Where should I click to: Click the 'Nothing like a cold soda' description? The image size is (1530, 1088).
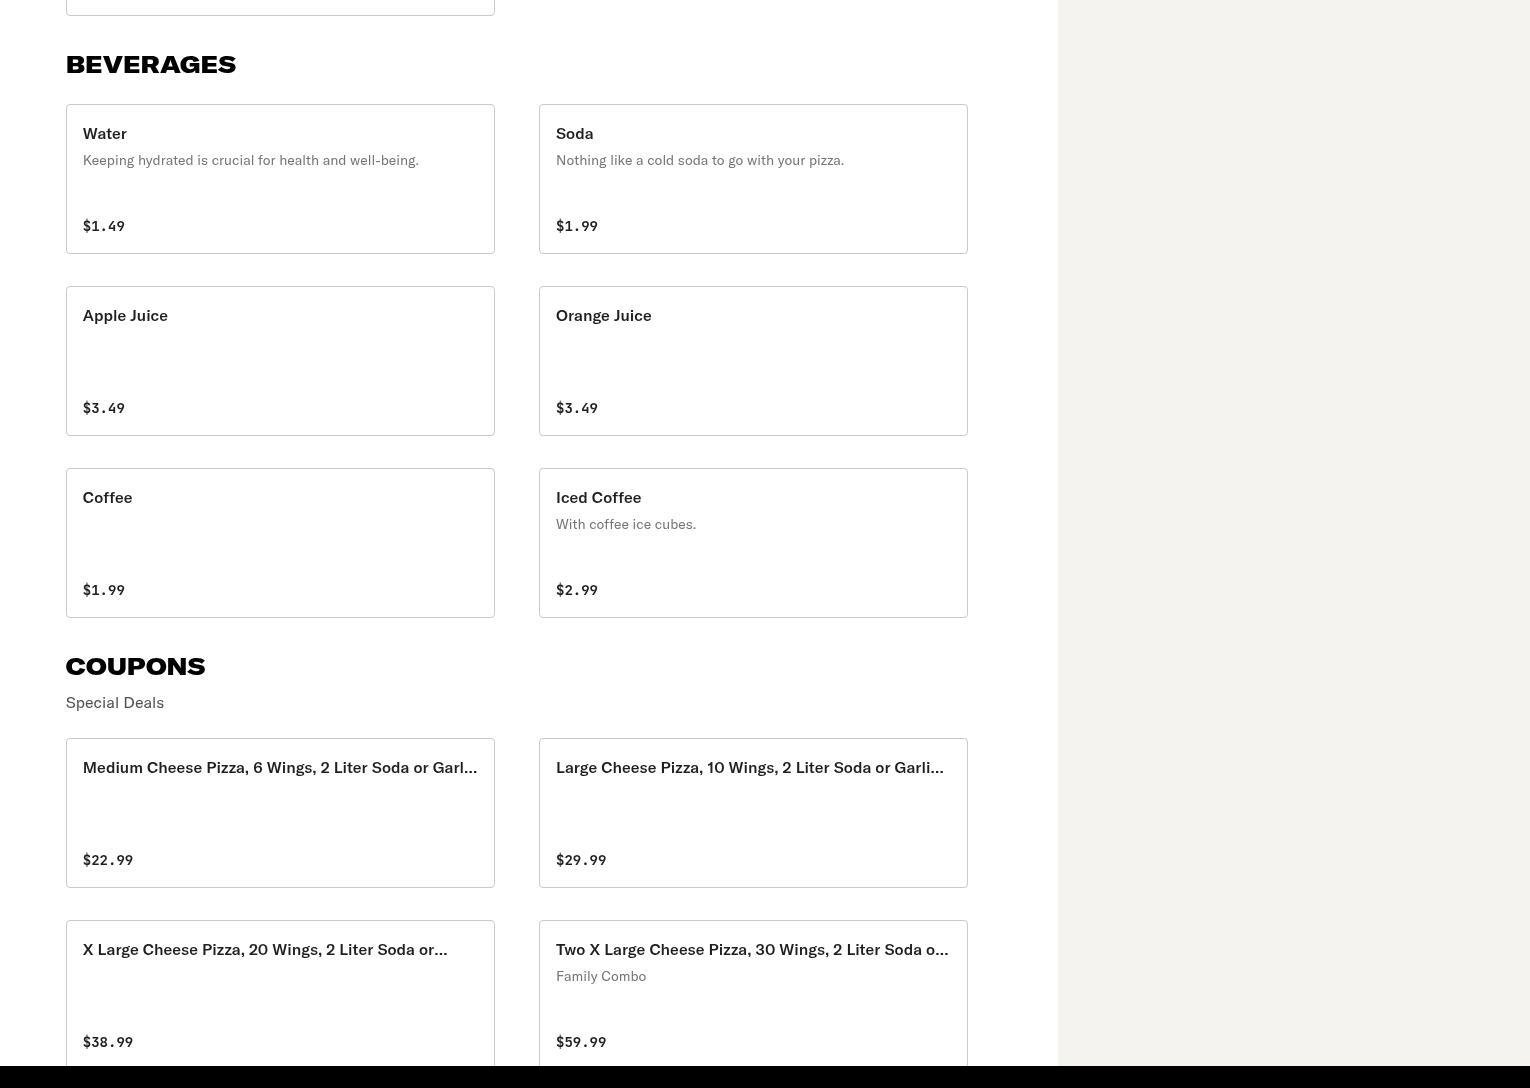click(699, 160)
